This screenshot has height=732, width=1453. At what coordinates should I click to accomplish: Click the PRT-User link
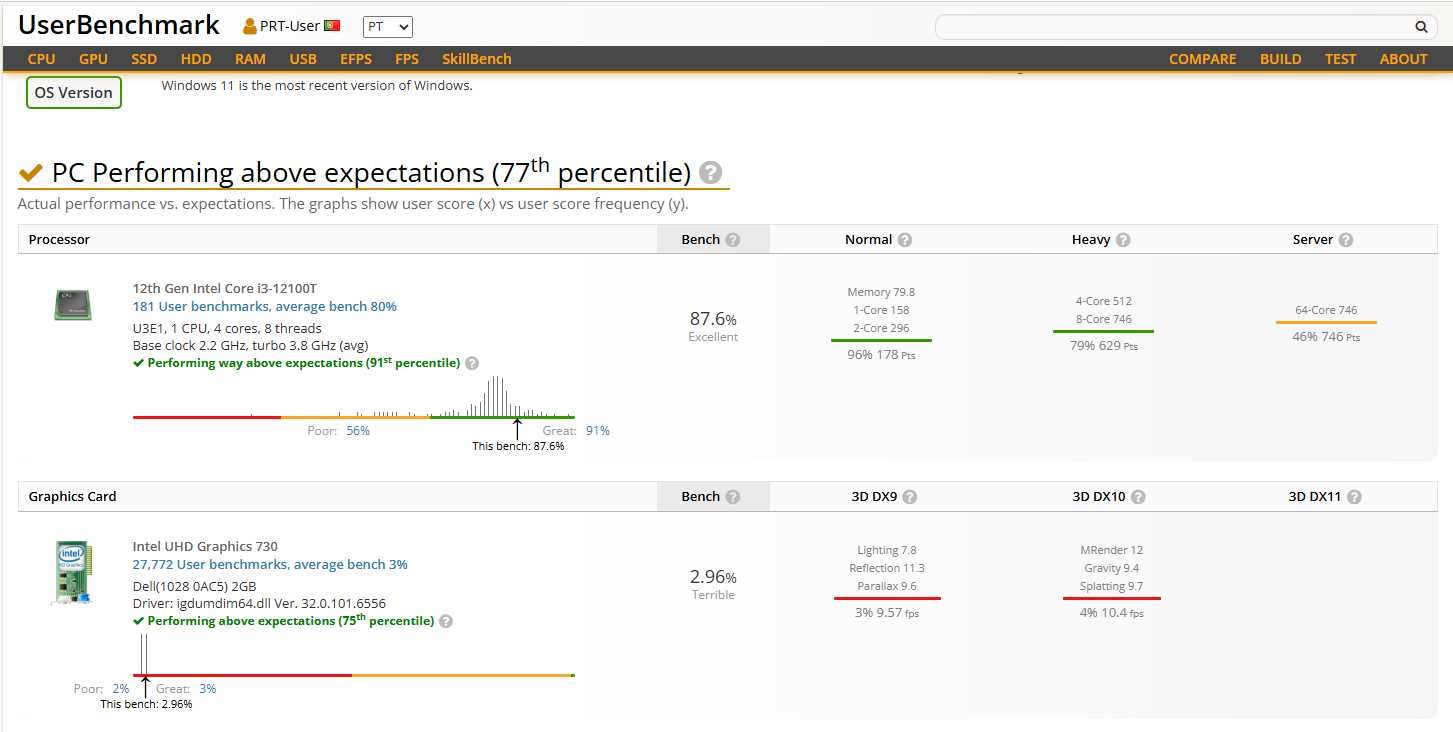290,26
